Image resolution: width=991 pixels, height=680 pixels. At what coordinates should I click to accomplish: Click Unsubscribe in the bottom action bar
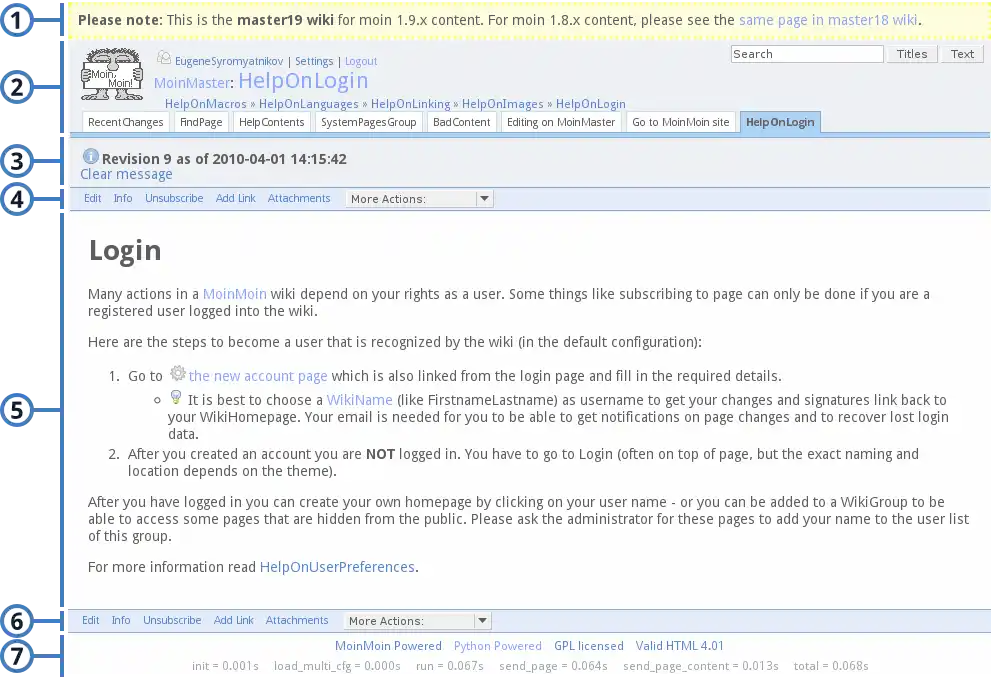173,621
